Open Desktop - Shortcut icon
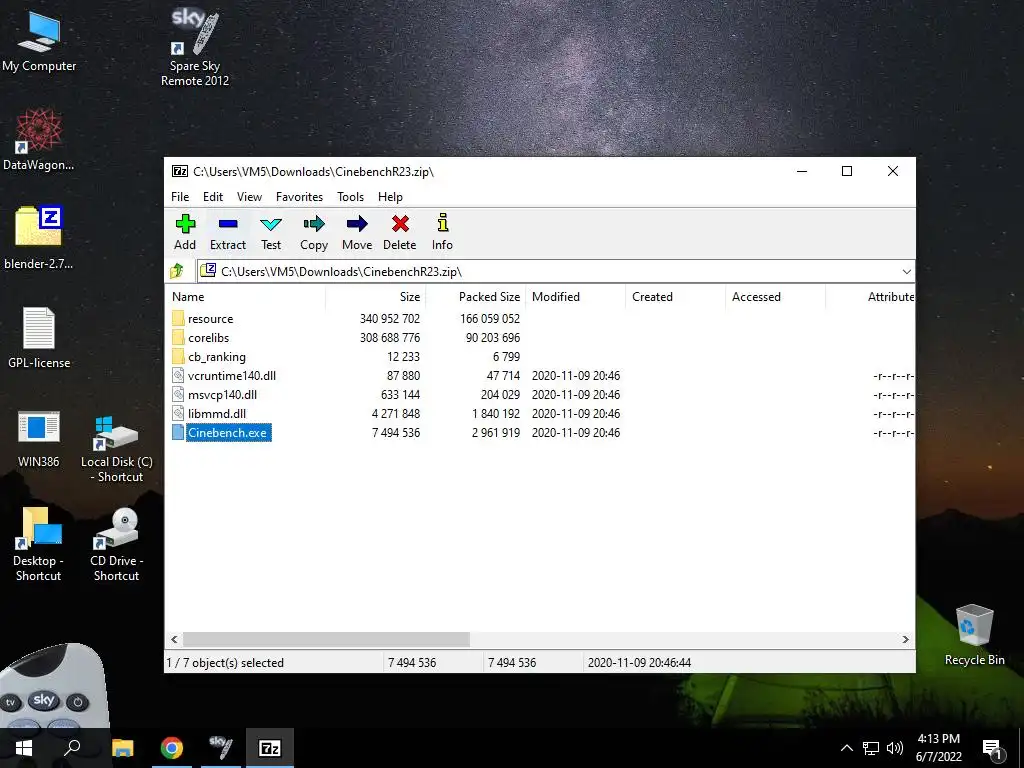Screen dimensions: 1024x768 point(39,544)
